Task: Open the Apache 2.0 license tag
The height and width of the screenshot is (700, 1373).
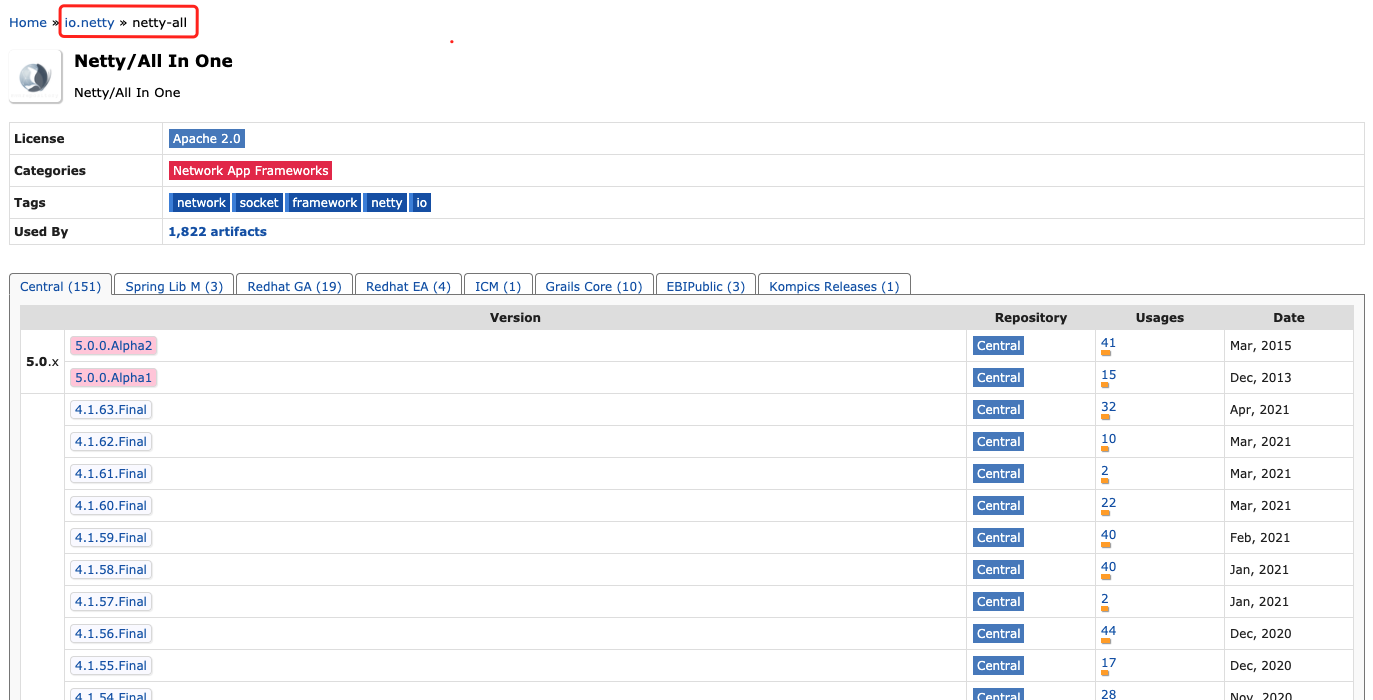Action: click(x=206, y=139)
